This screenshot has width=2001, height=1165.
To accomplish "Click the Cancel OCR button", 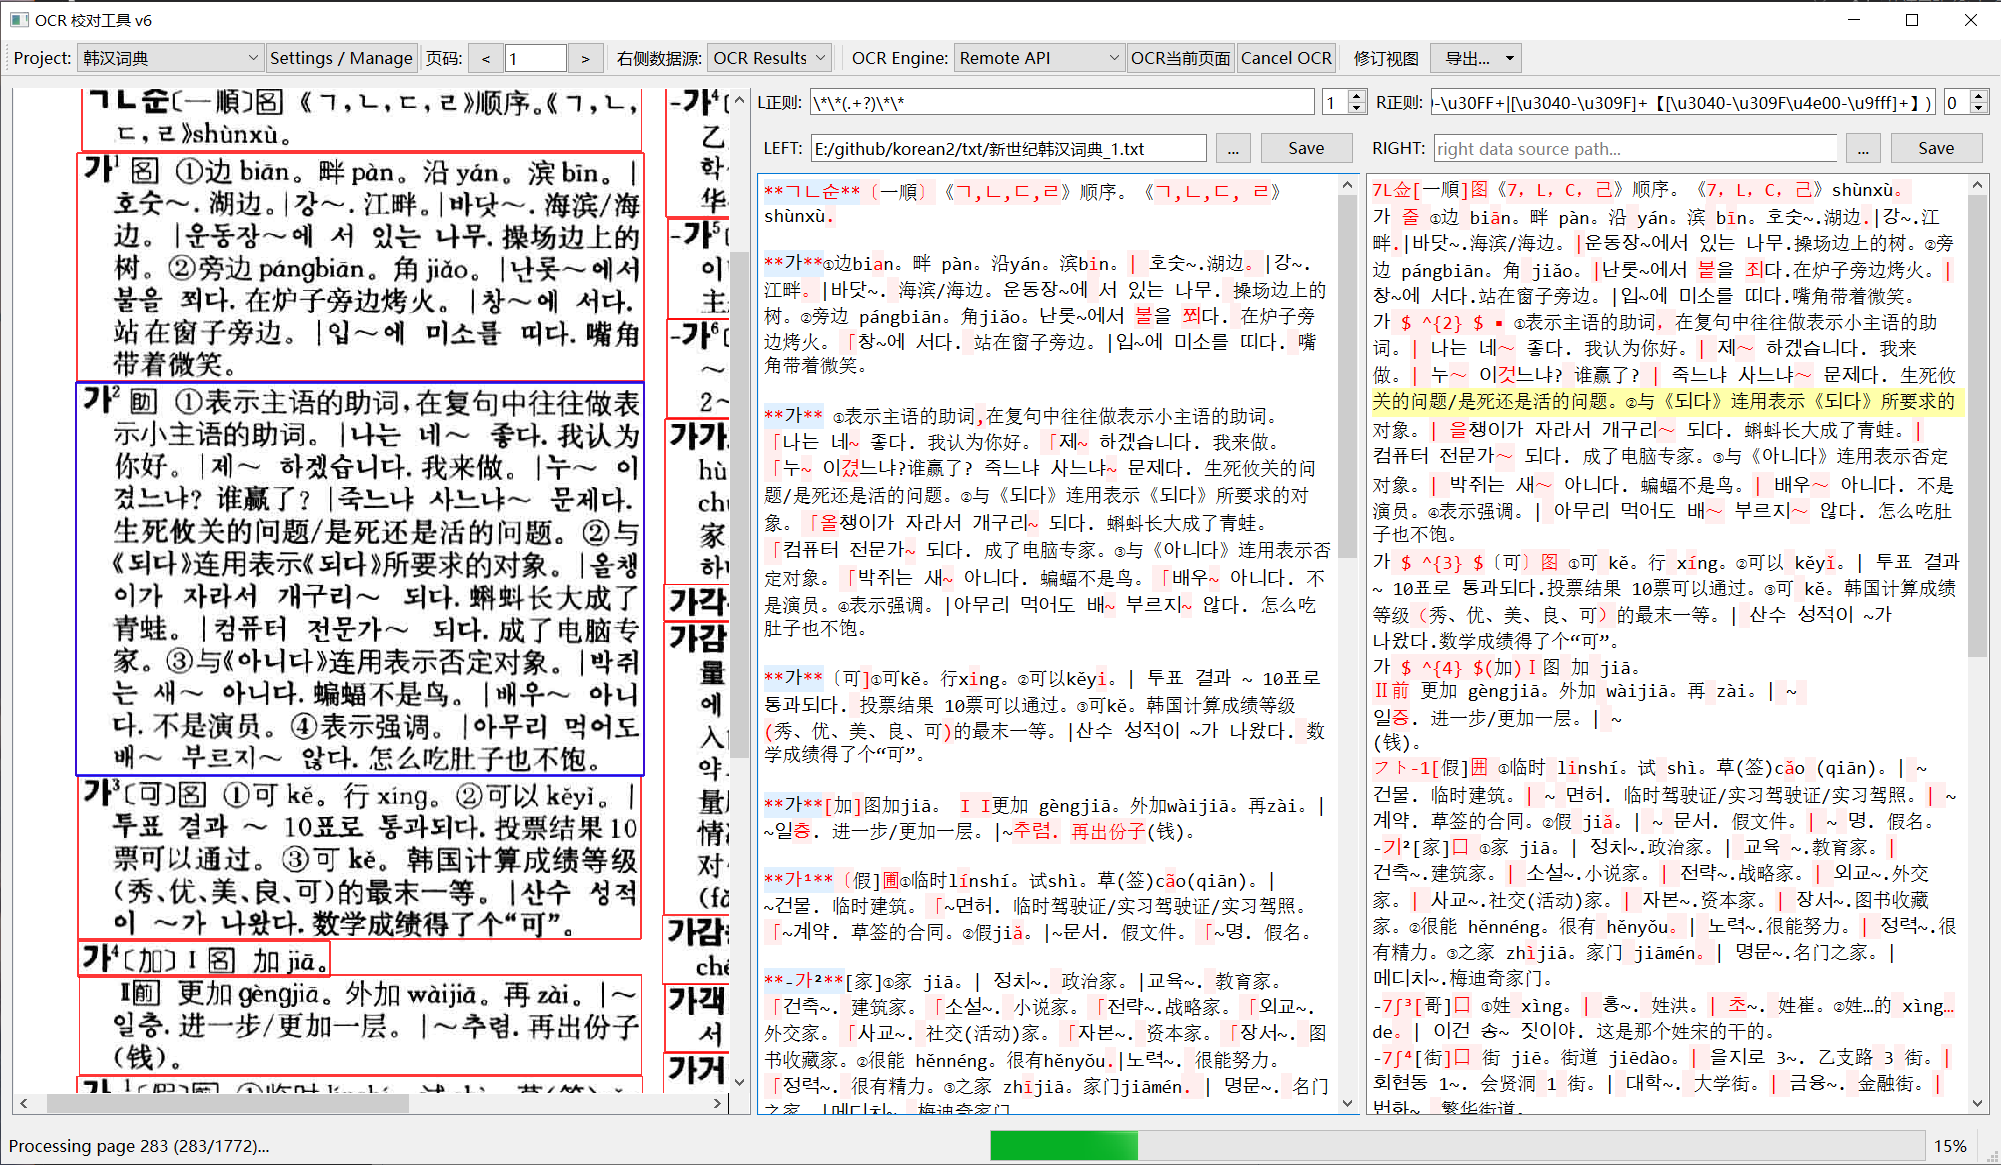I will (x=1286, y=58).
